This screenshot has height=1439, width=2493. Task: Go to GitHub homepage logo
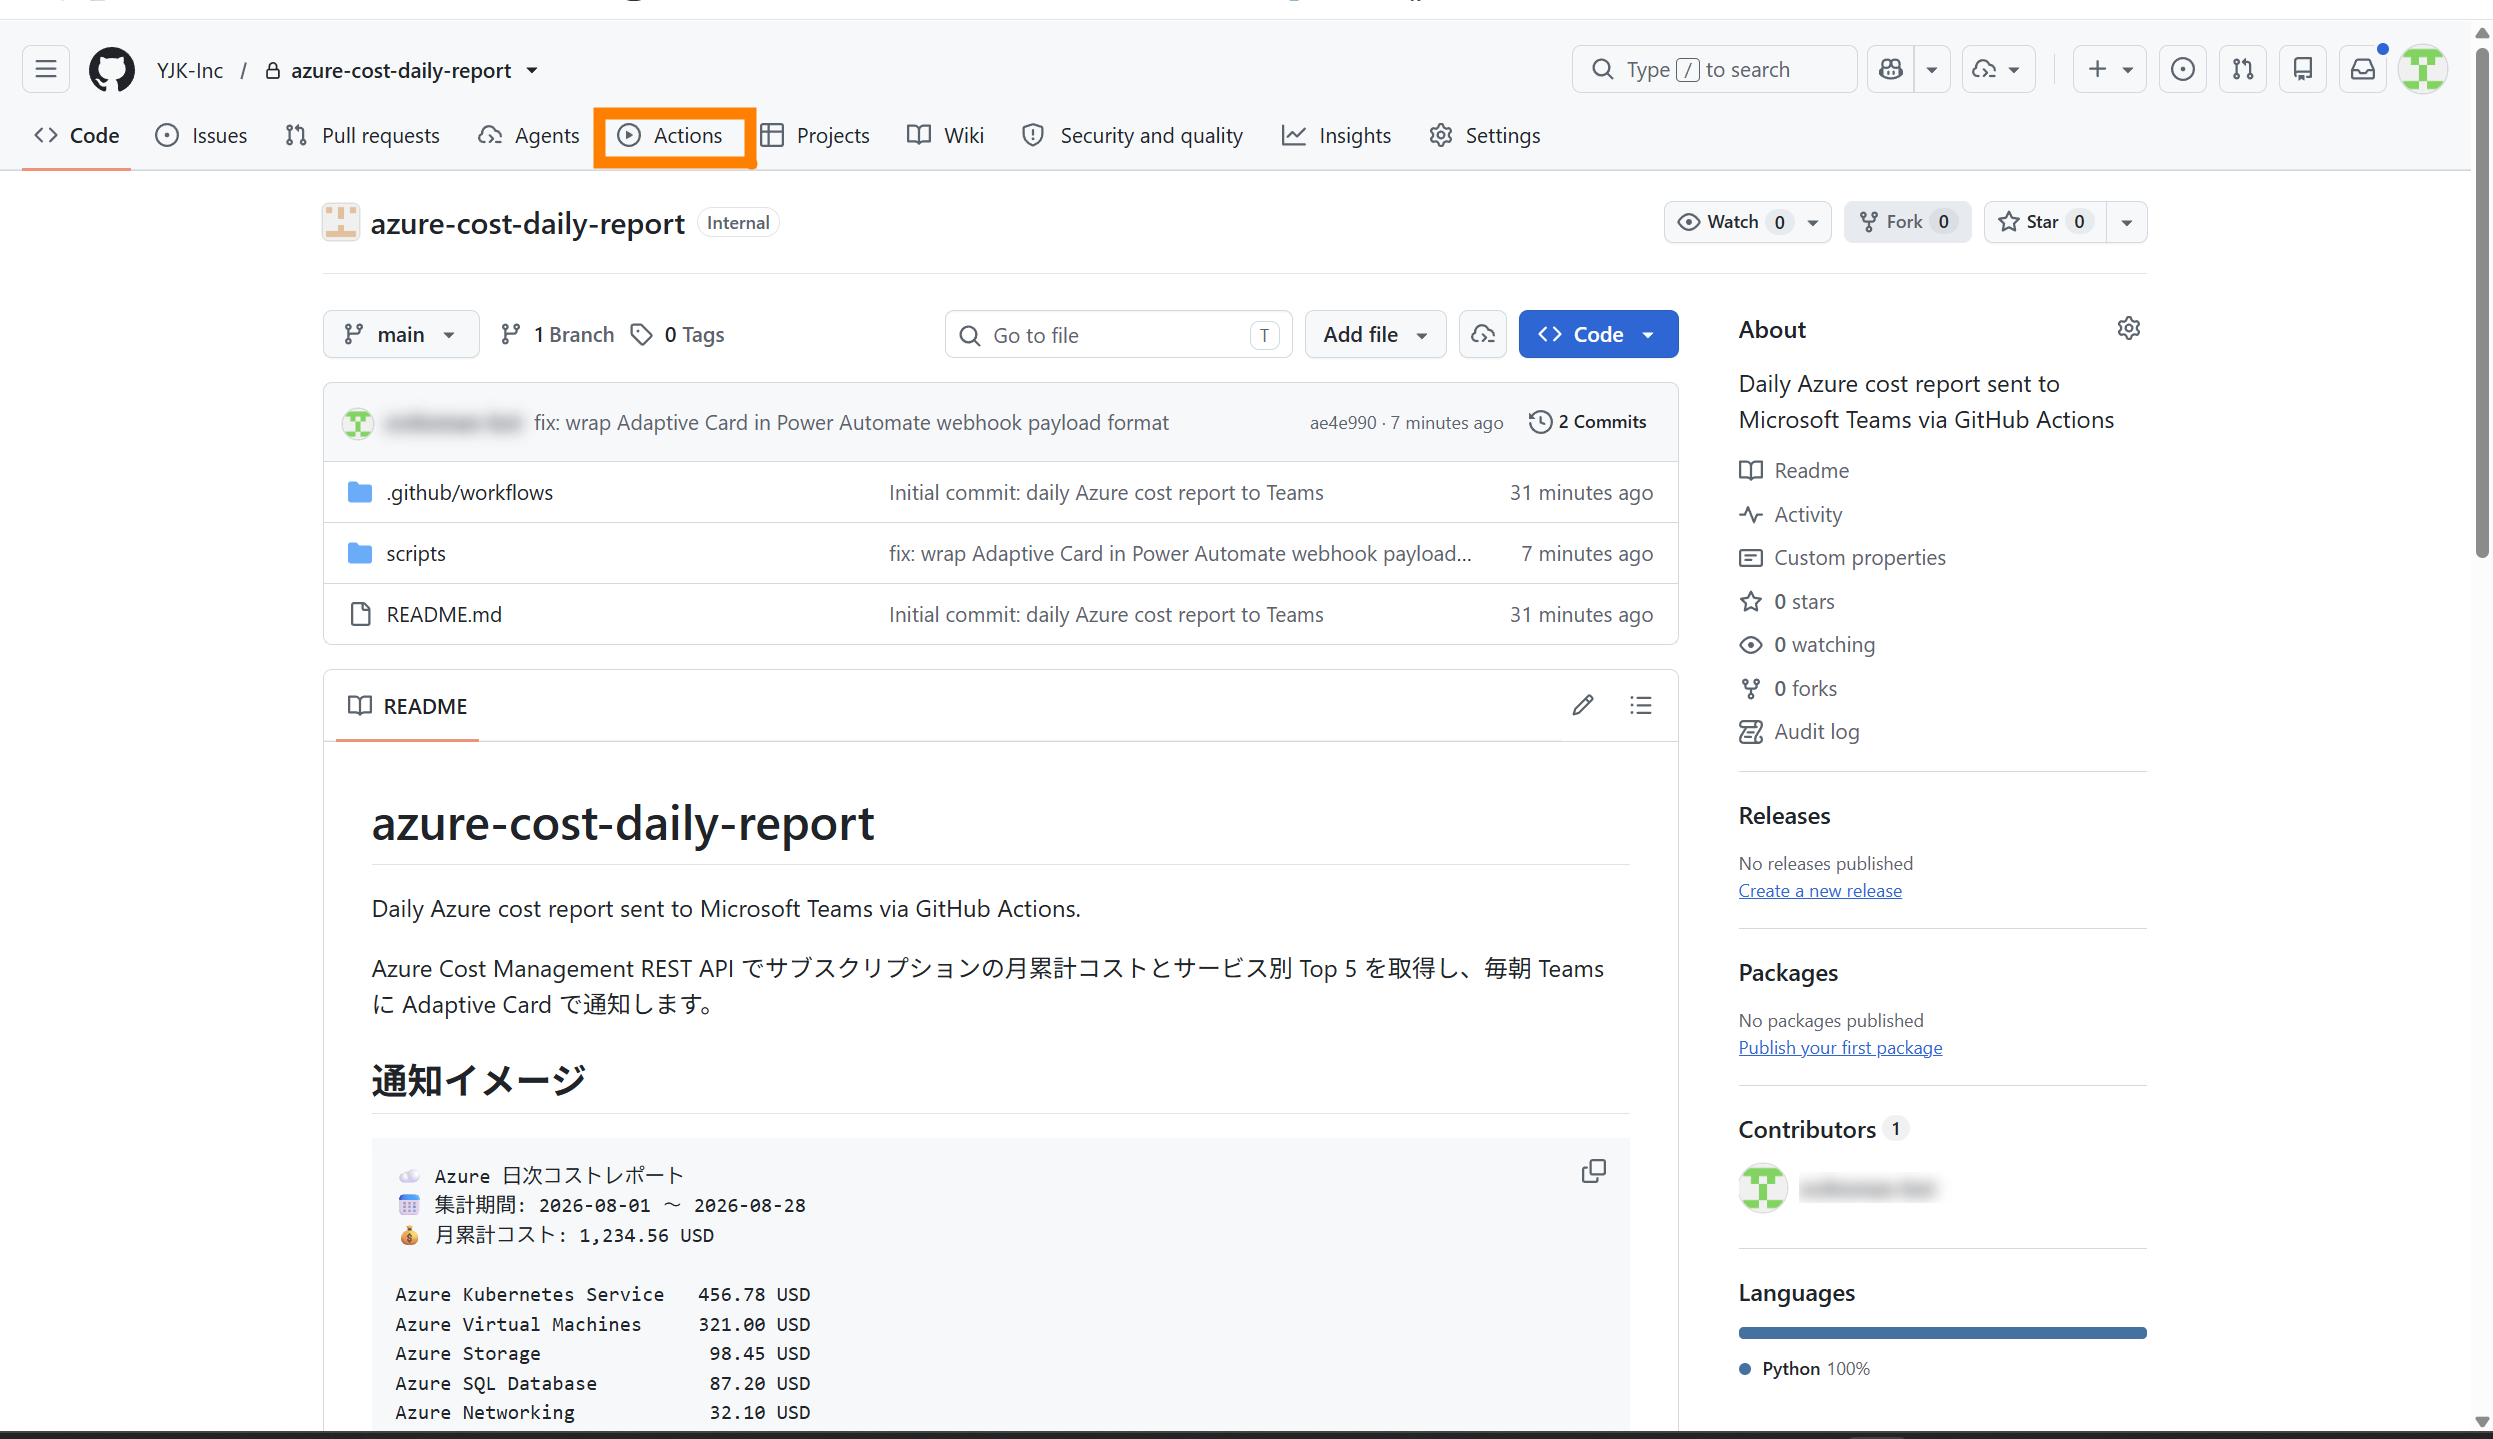[111, 70]
